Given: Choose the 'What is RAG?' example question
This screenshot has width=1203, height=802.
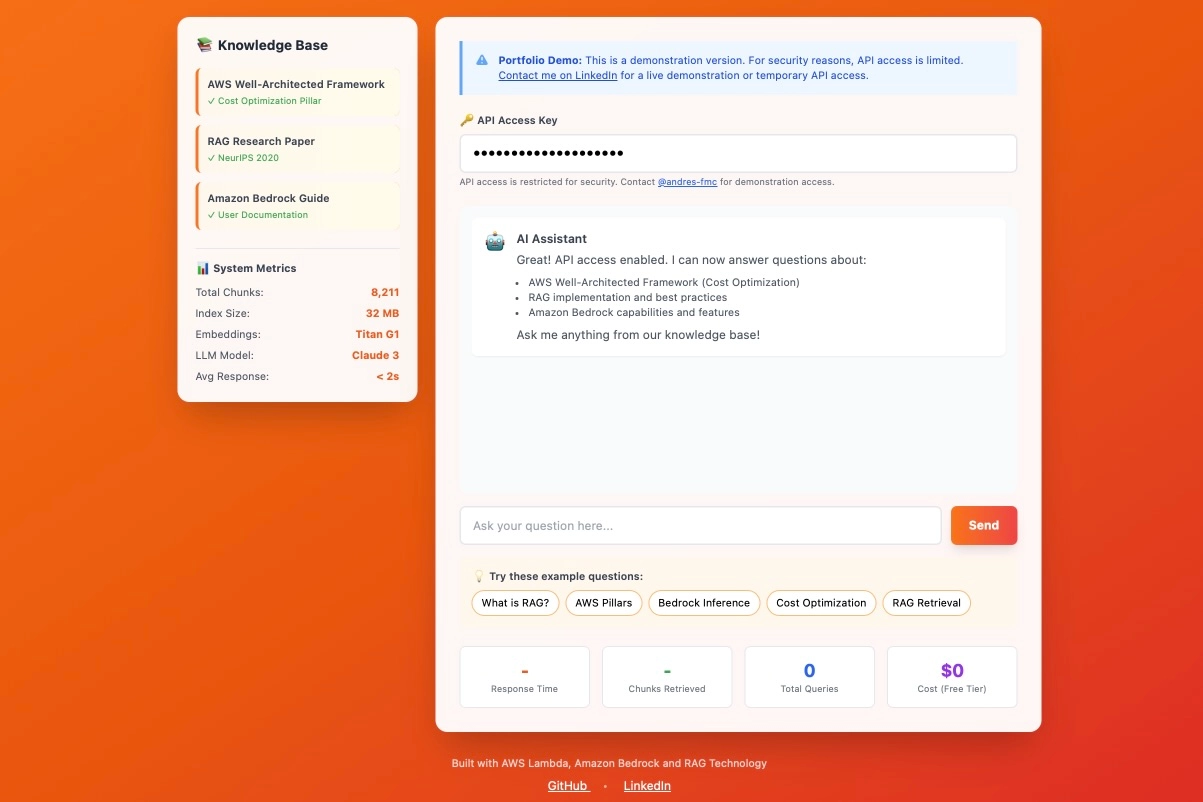Looking at the screenshot, I should click(x=515, y=603).
